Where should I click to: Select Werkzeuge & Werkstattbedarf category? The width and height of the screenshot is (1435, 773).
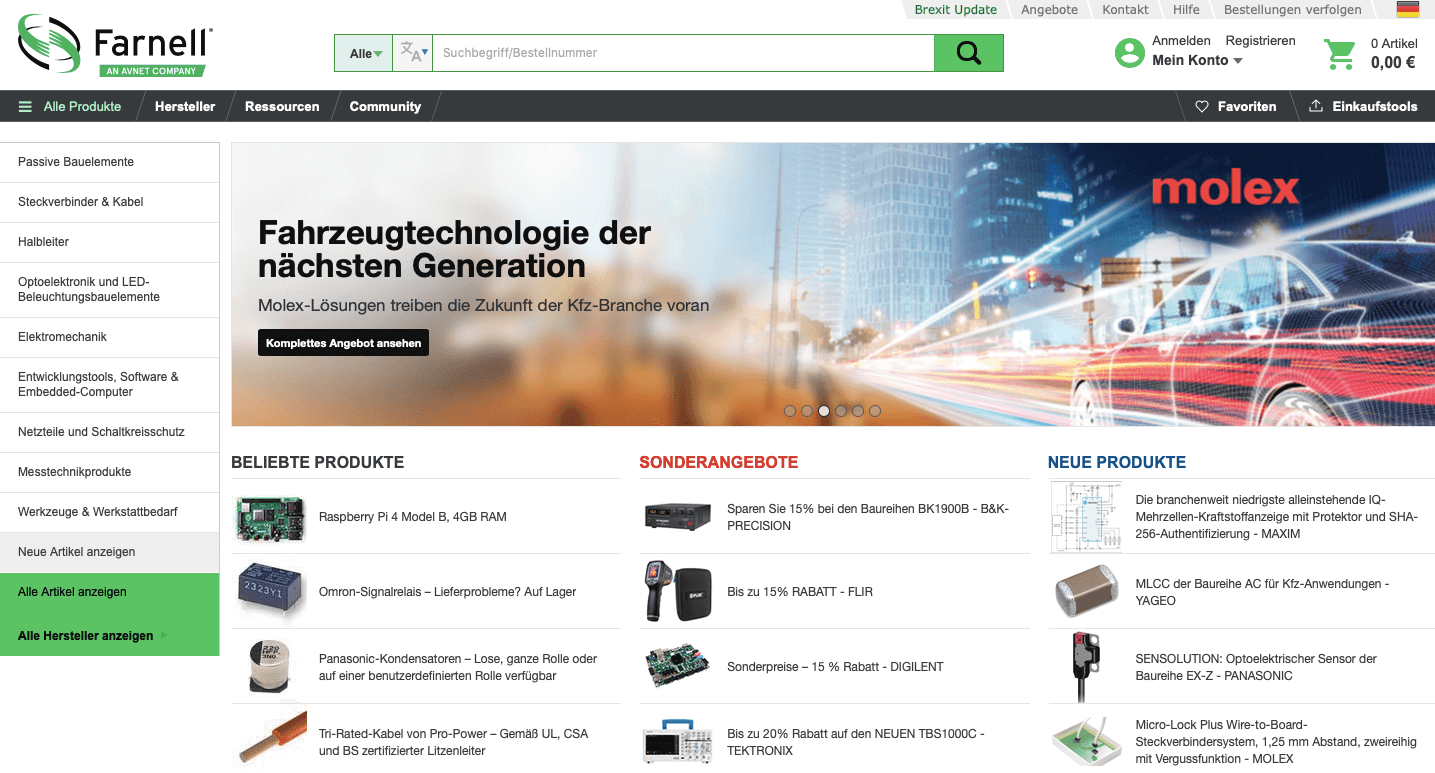coord(109,512)
